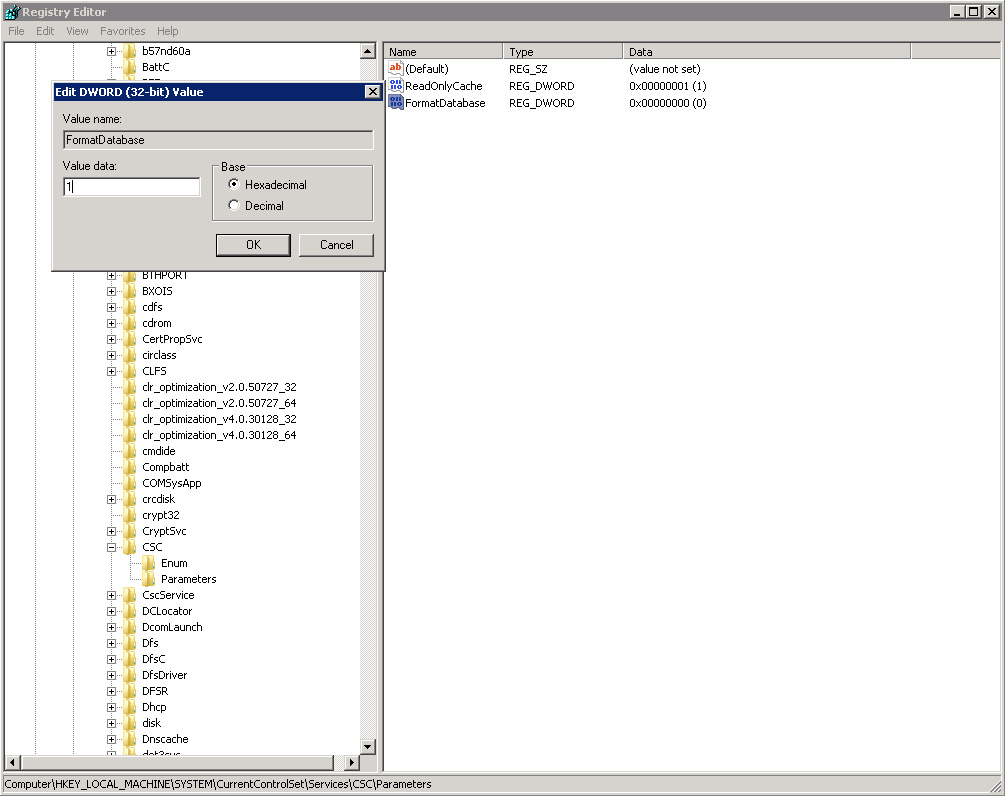Expand the Dnscache tree node
The image size is (1005, 796).
tap(112, 740)
